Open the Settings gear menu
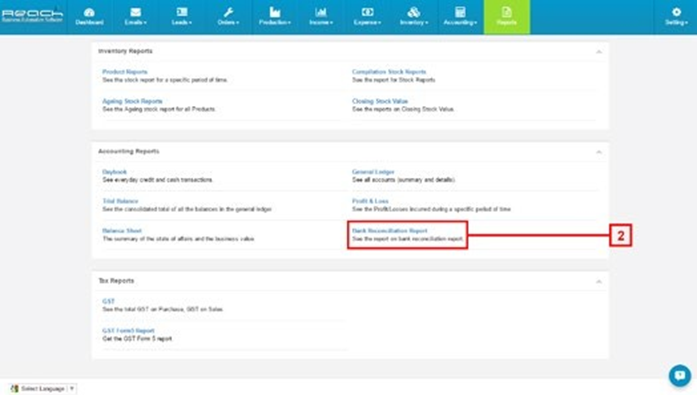The image size is (697, 395). click(x=676, y=17)
